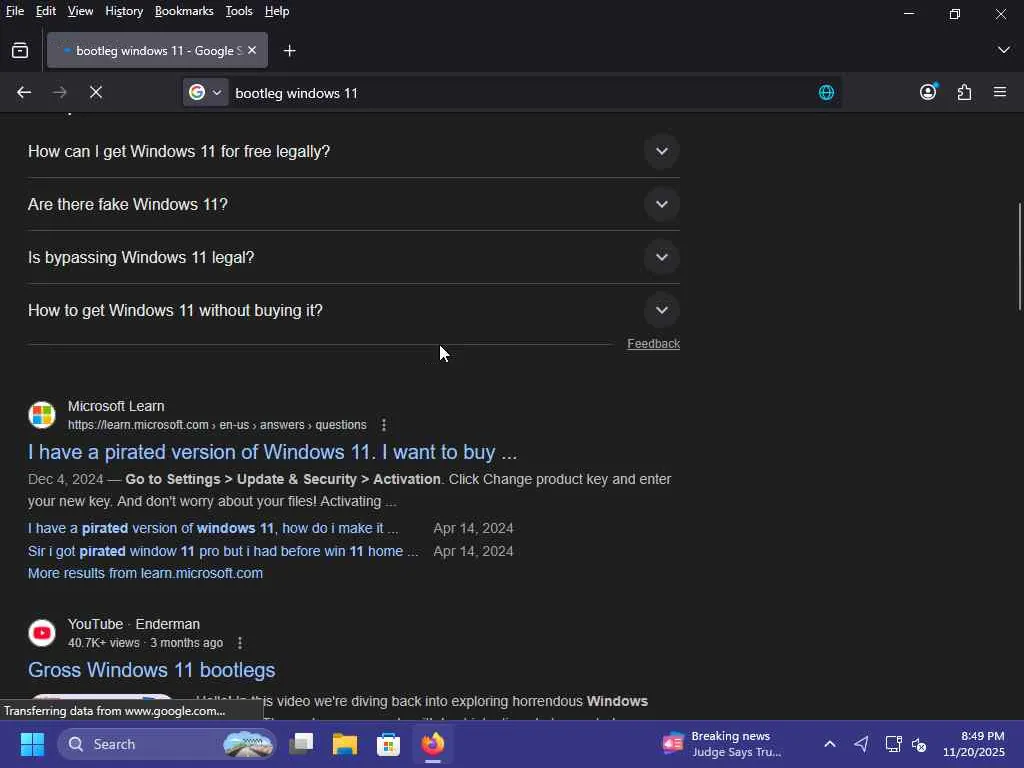Open 'how do i make it' sublink
The image size is (1024, 768).
click(x=213, y=528)
